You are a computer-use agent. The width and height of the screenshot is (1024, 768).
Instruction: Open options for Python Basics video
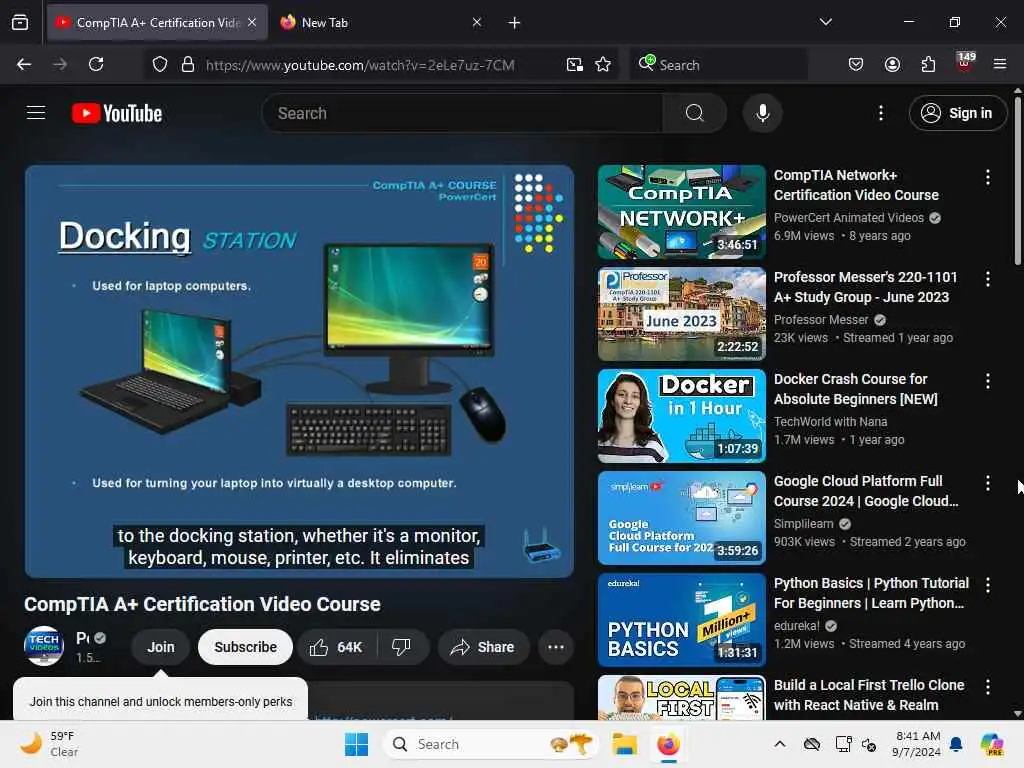[987, 584]
